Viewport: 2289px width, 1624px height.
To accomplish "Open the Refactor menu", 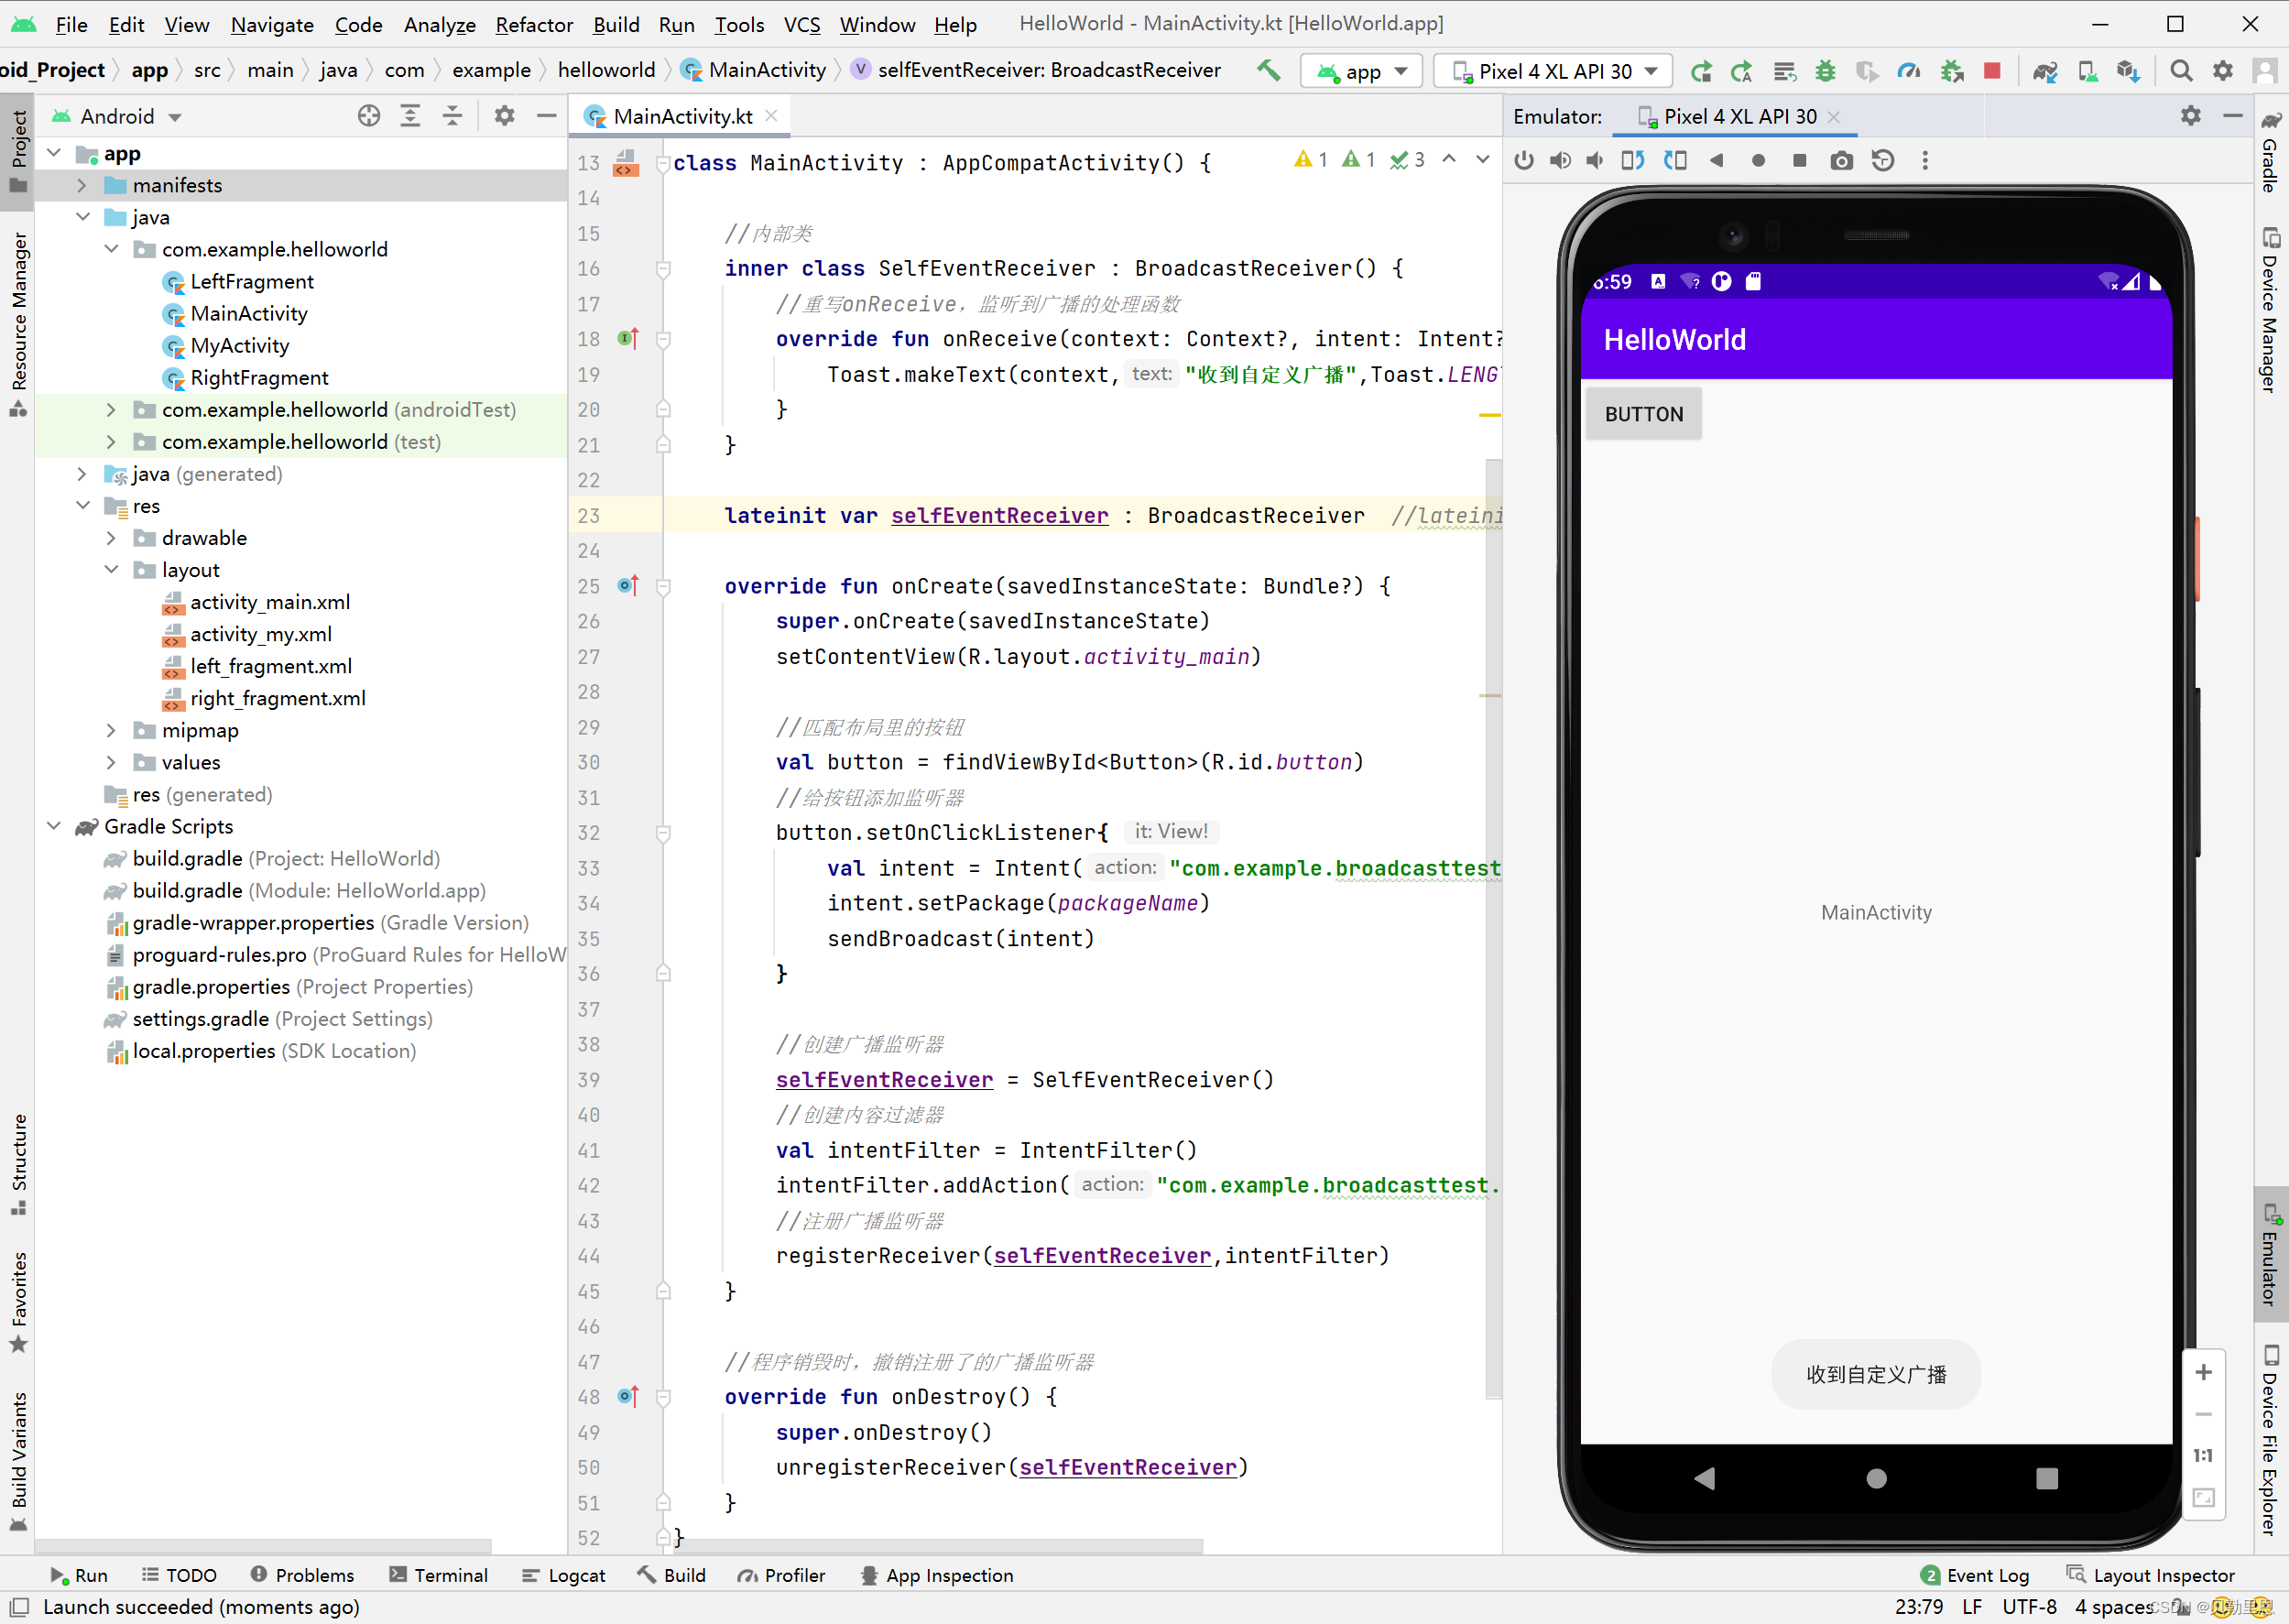I will [533, 24].
